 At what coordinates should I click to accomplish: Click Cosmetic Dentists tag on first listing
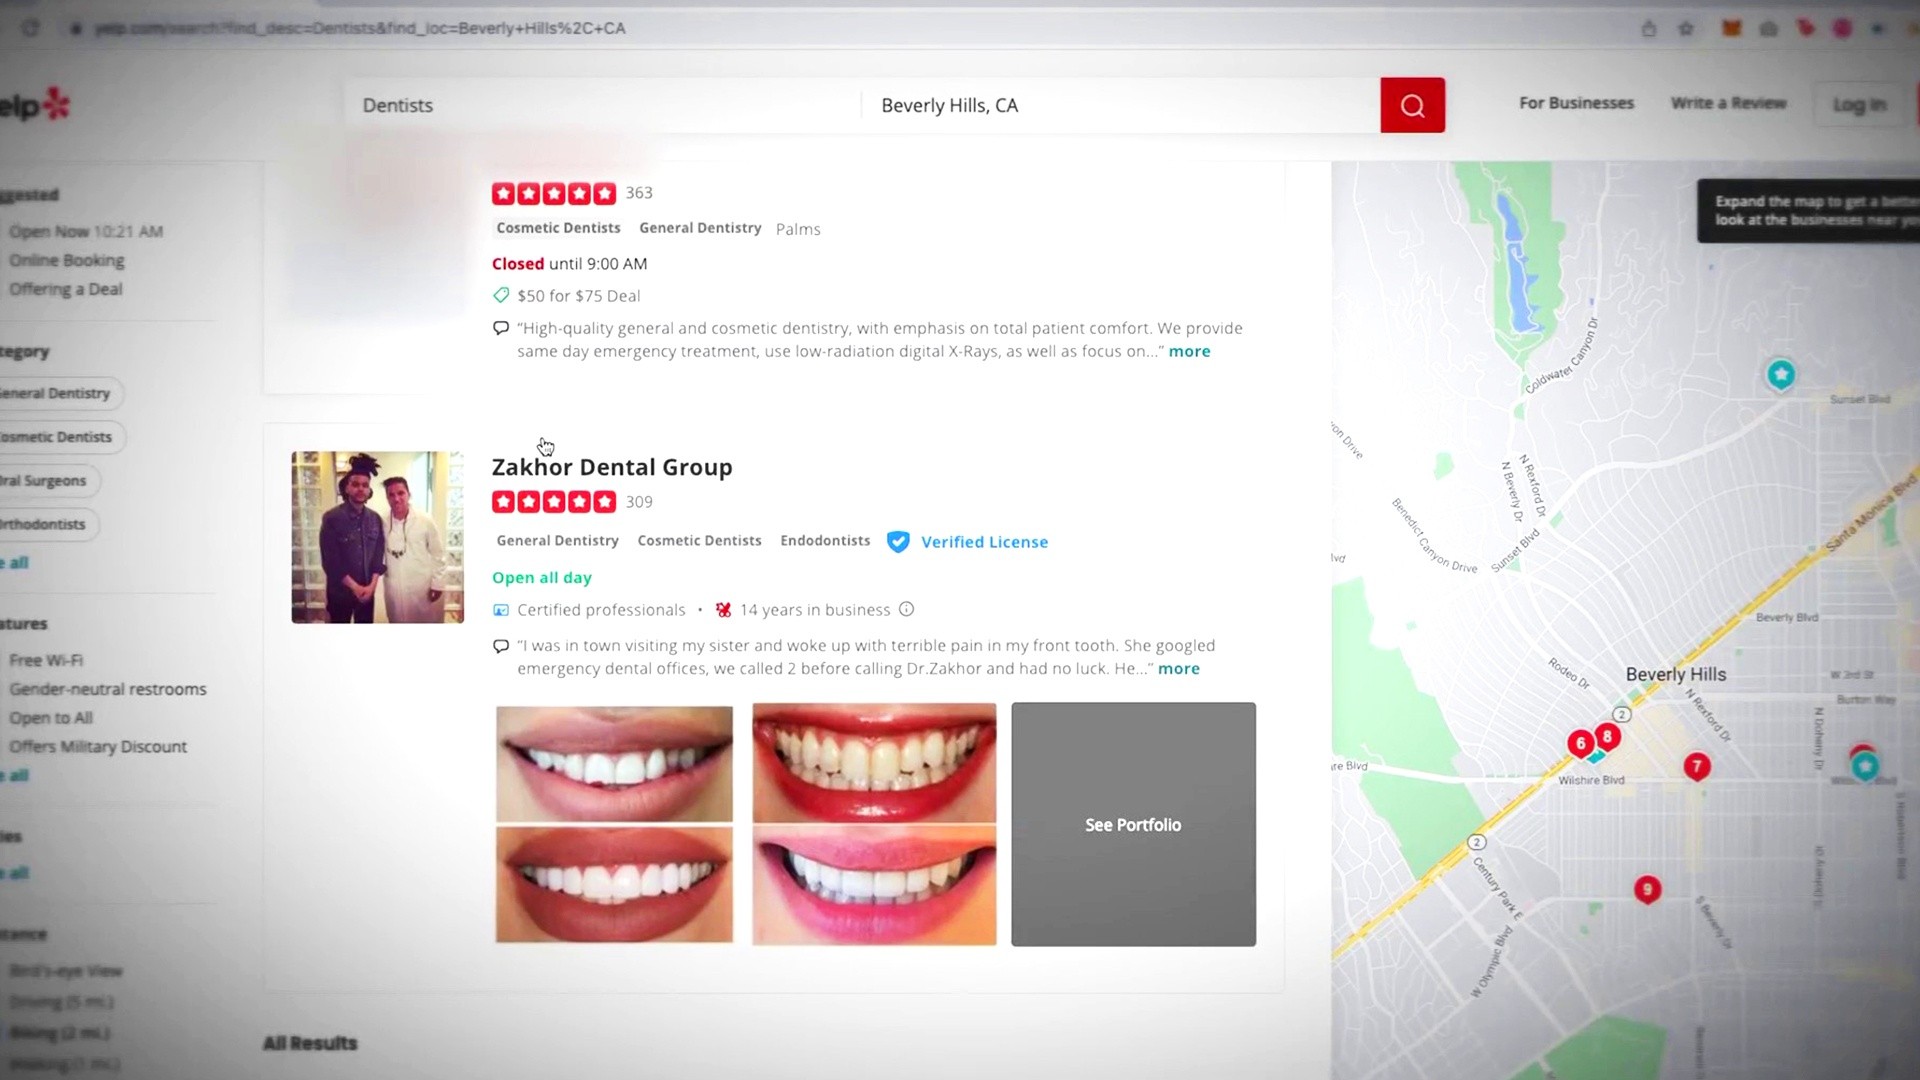tap(558, 228)
